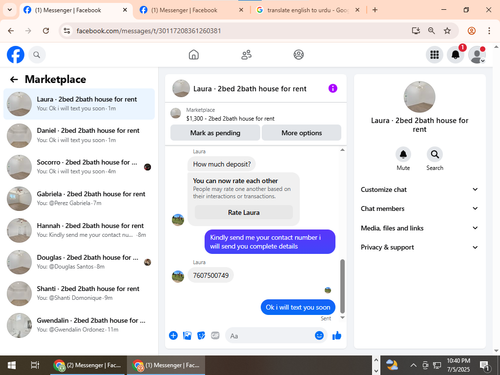Open the Facebook logo home link
This screenshot has width=500, height=375.
[15, 54]
